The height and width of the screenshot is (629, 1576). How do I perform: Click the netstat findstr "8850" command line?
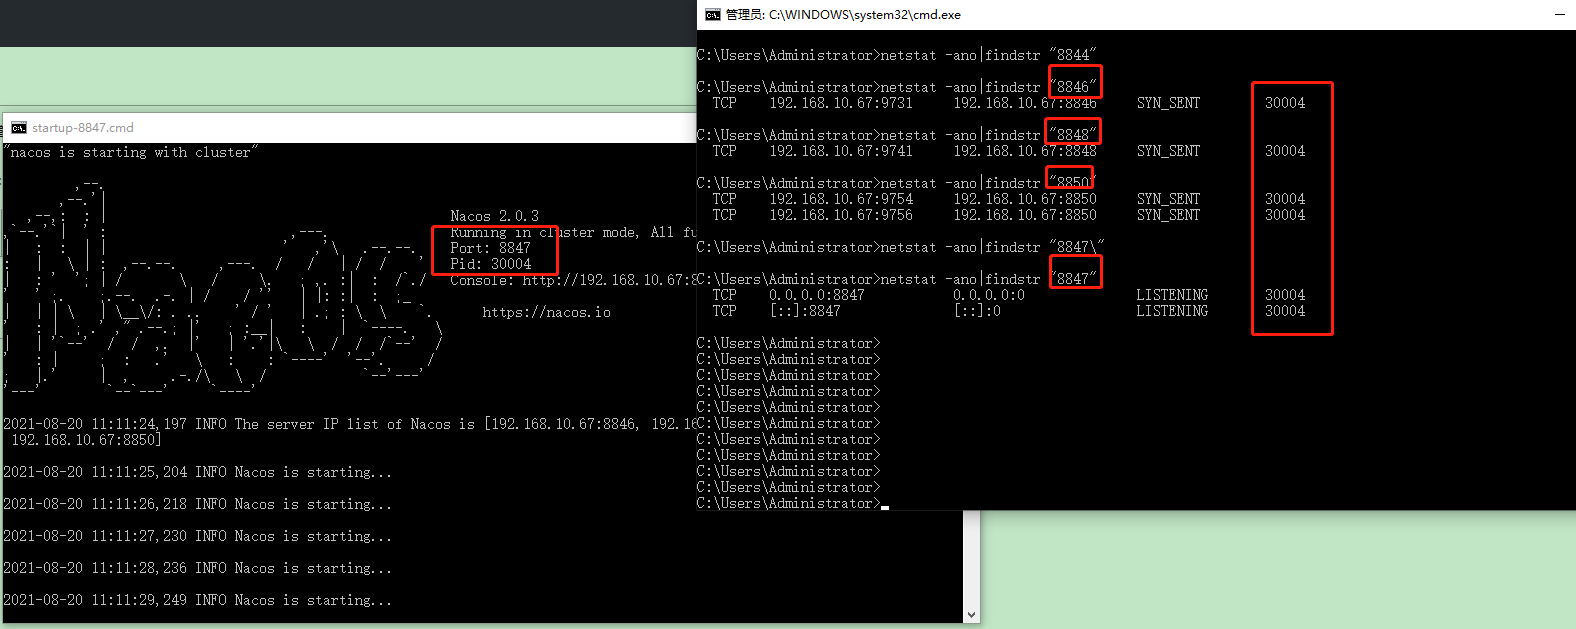click(x=897, y=183)
